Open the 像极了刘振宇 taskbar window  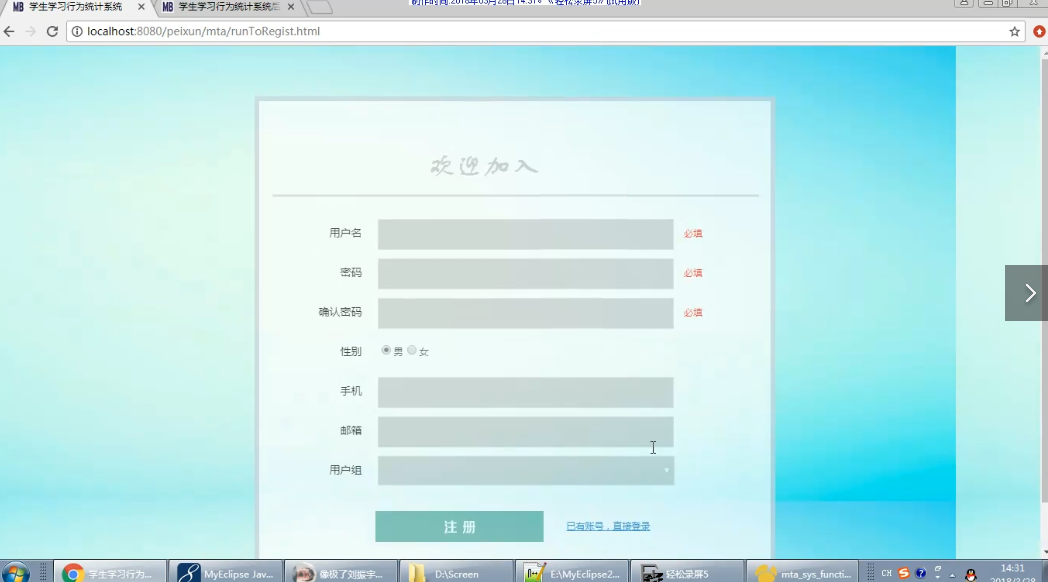(x=341, y=573)
